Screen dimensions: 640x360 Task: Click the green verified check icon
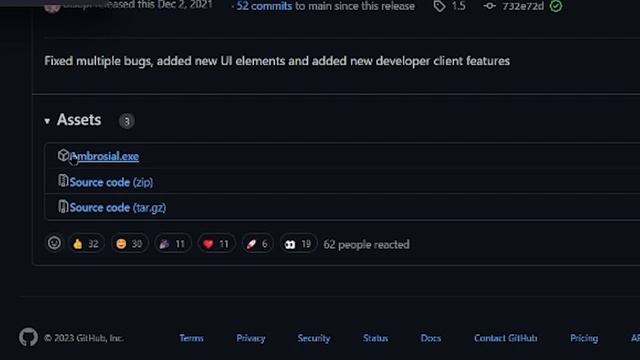556,6
